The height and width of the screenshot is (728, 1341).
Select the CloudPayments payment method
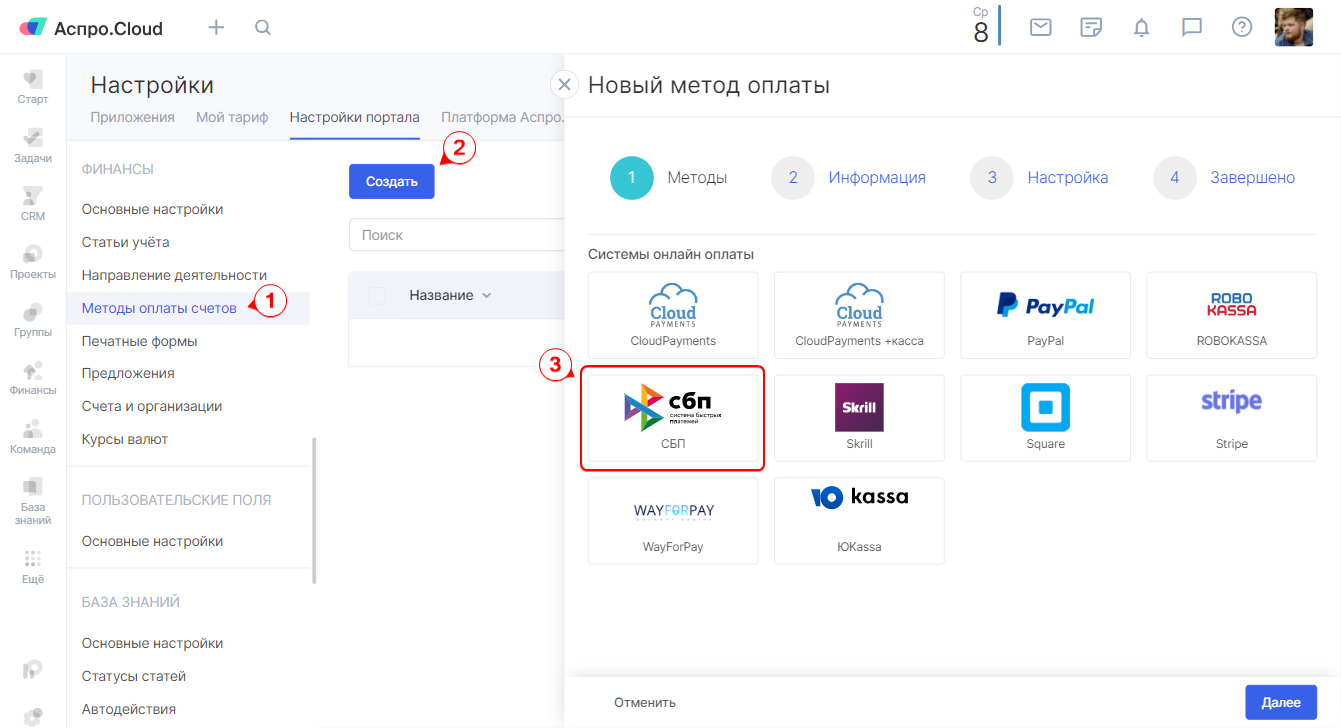click(x=673, y=315)
